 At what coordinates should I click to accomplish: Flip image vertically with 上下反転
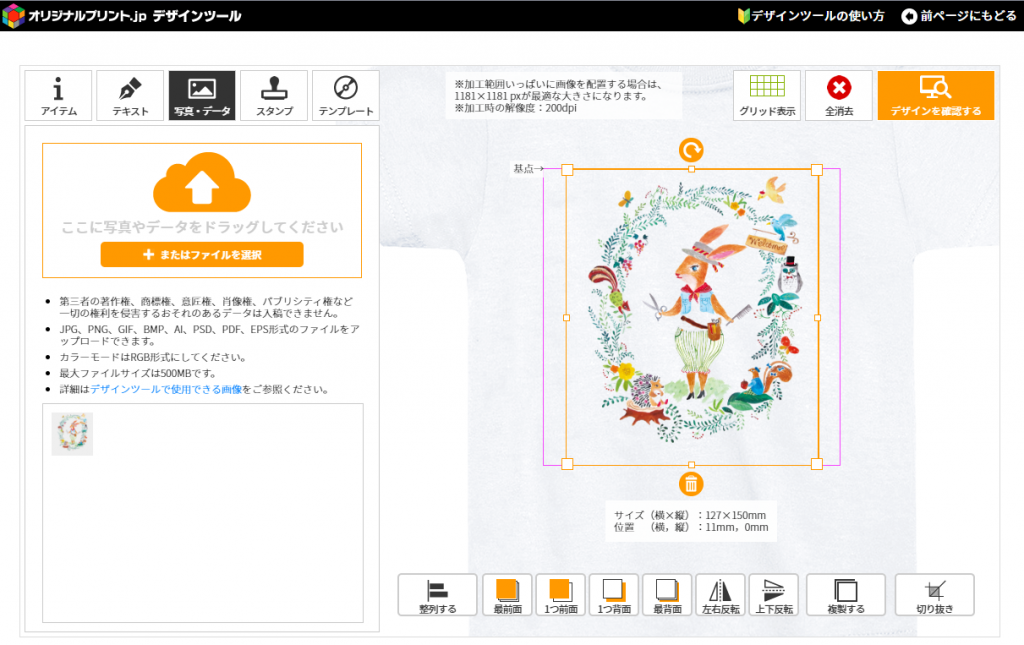click(774, 595)
